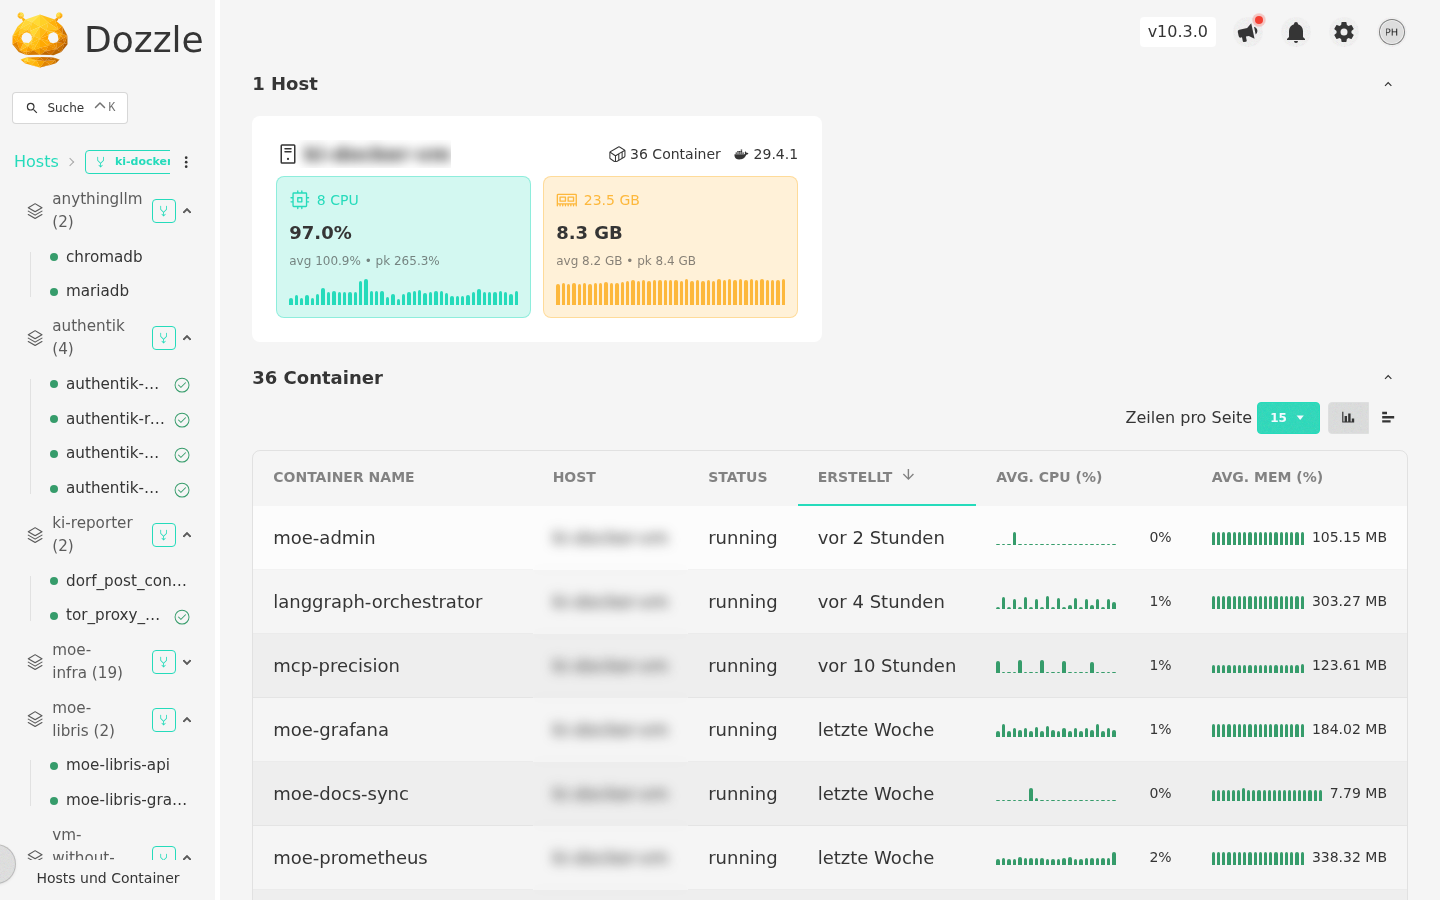
Task: Open mariadb container logs
Action: (97, 291)
